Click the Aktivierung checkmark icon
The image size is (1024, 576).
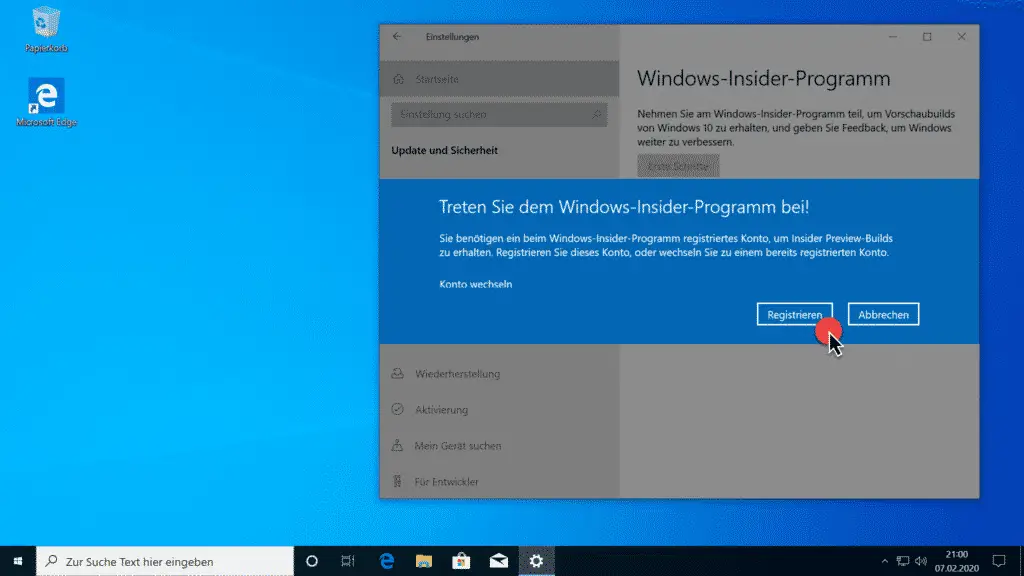click(397, 409)
